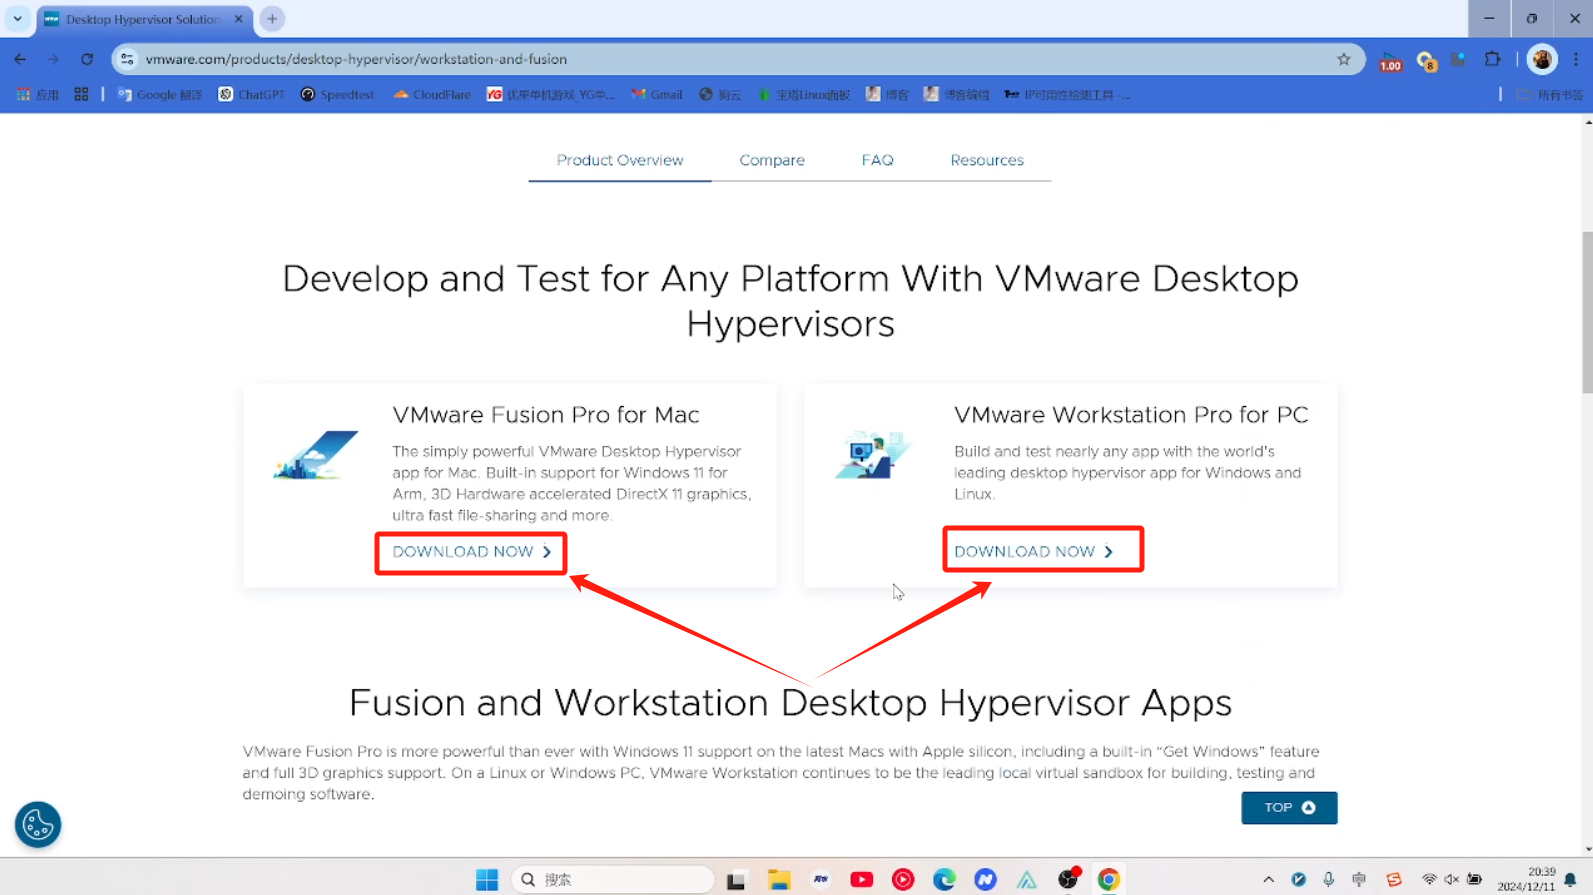This screenshot has height=895, width=1593.
Task: Open the red circular play app in taskbar
Action: (902, 879)
